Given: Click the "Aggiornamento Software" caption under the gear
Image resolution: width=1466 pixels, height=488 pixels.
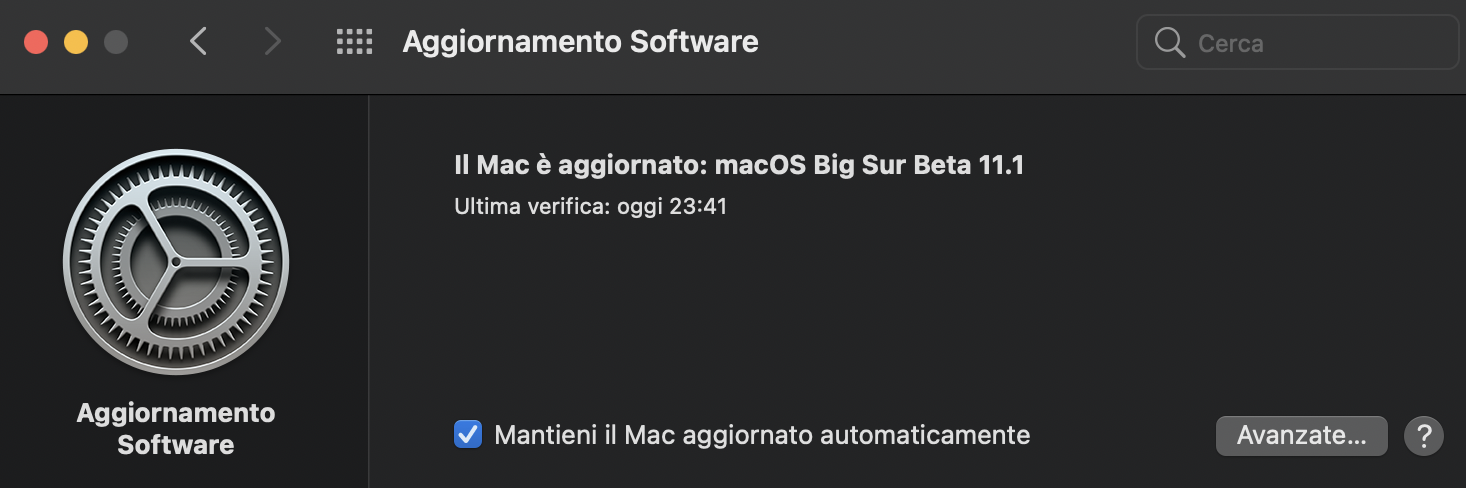Looking at the screenshot, I should pos(176,428).
